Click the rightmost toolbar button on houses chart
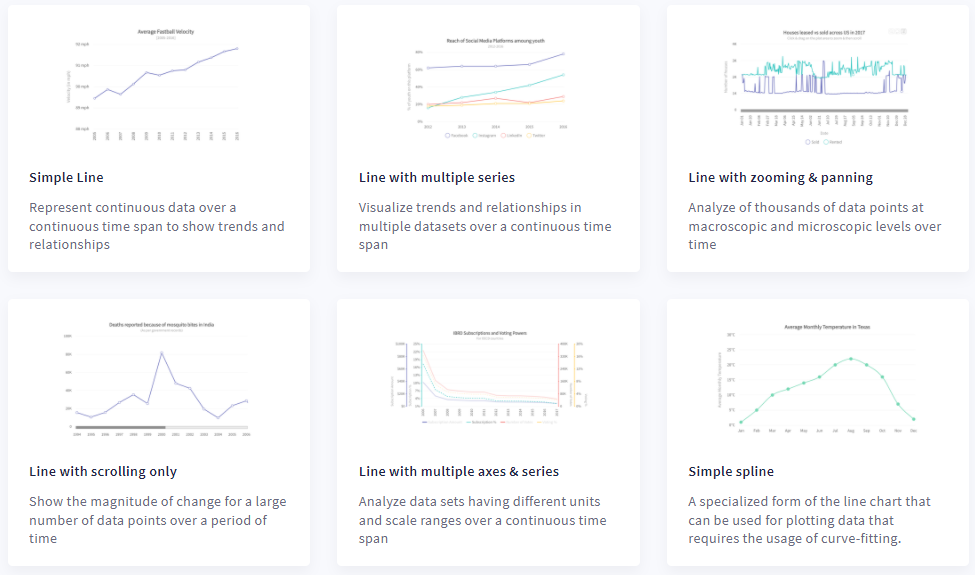The width and height of the screenshot is (975, 575). click(904, 33)
